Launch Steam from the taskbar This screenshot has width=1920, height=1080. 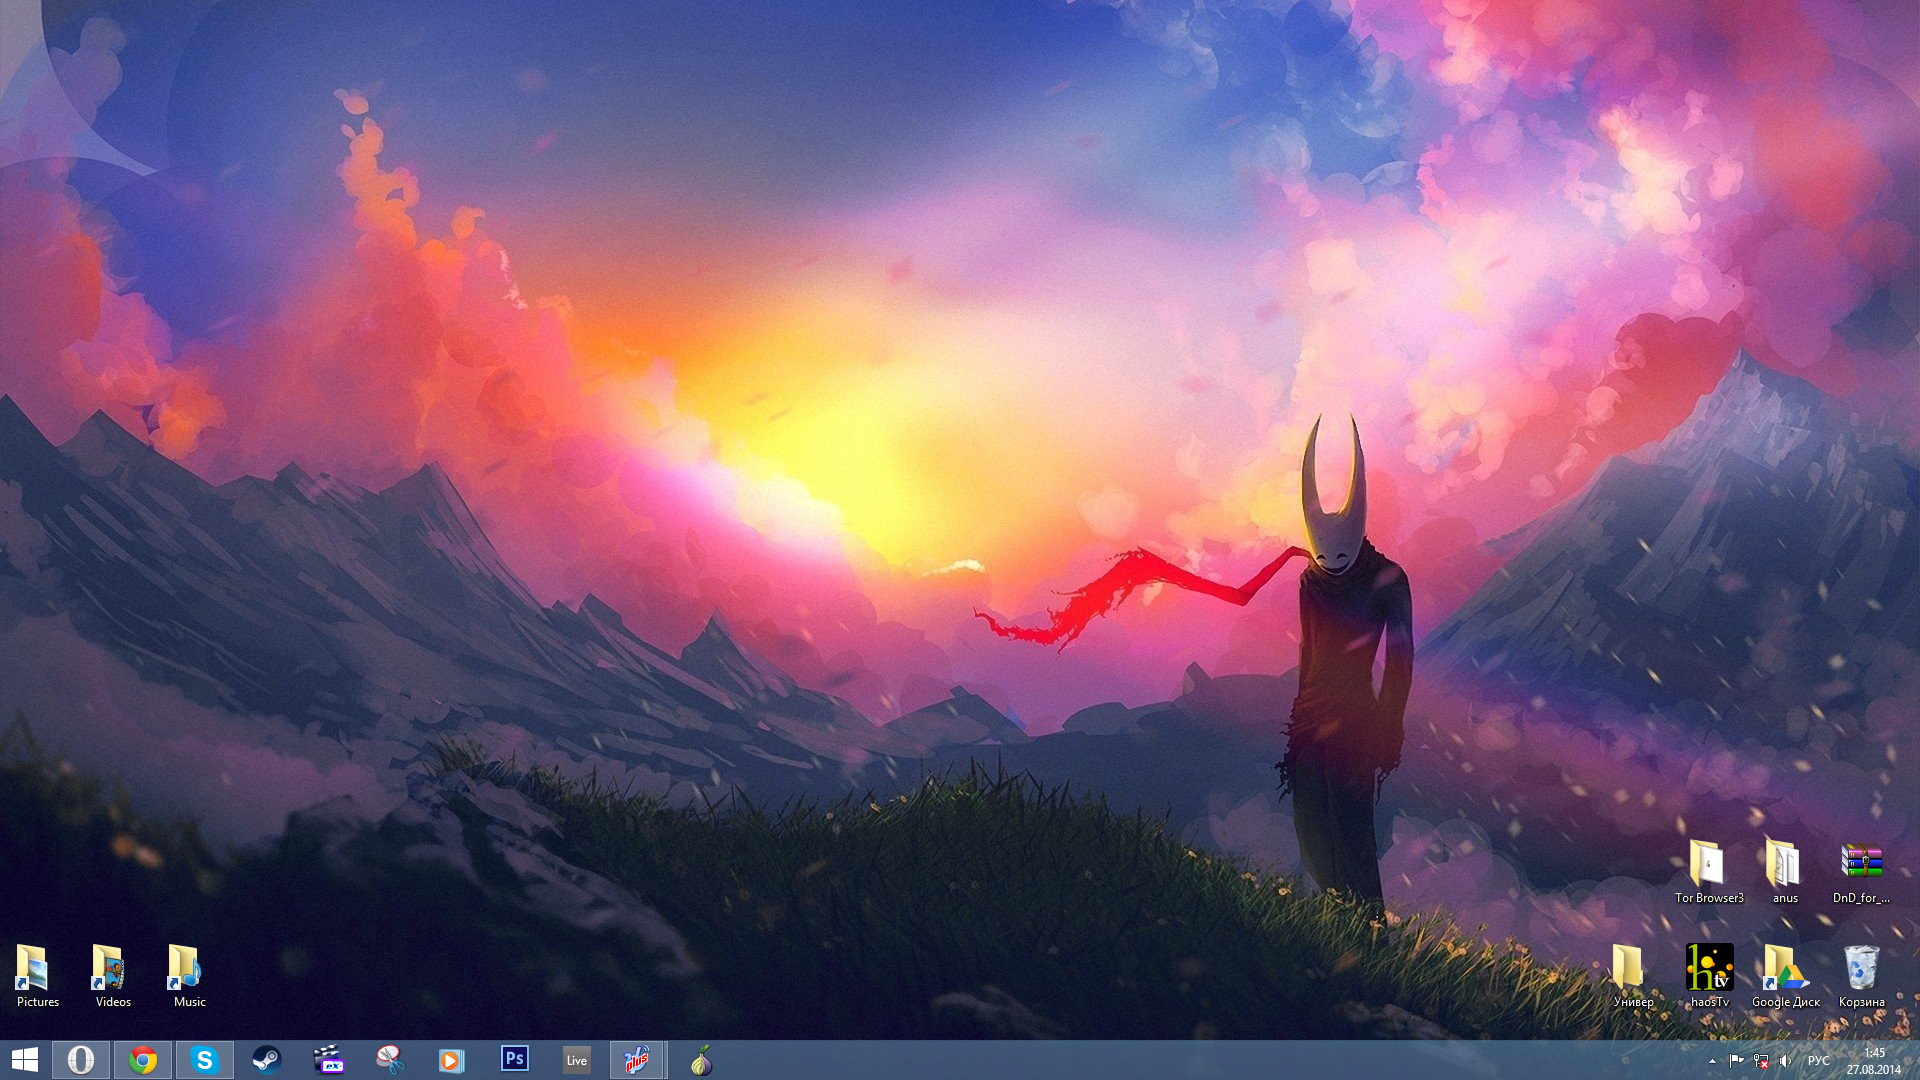267,1060
